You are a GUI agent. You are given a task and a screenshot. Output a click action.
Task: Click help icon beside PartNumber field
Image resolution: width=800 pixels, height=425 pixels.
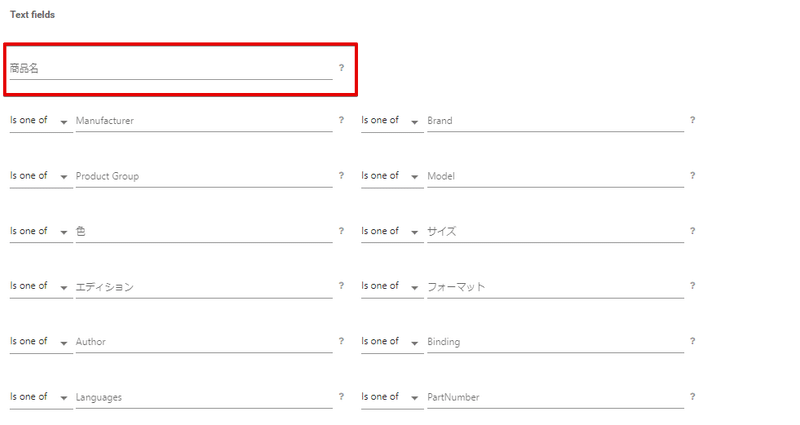tap(692, 397)
